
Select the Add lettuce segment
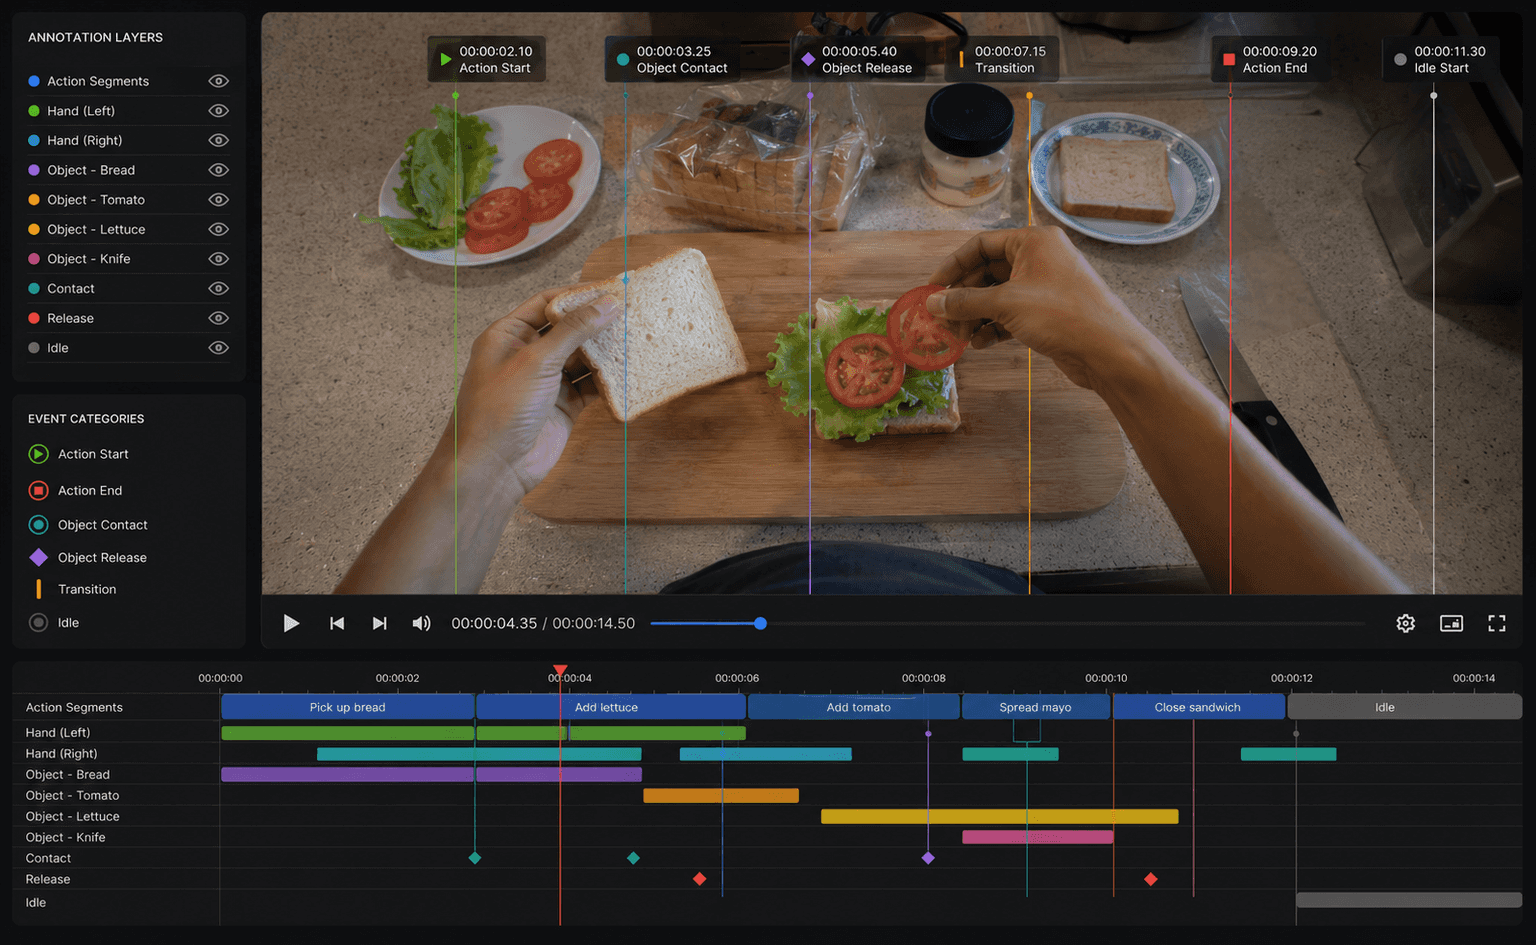click(x=611, y=707)
